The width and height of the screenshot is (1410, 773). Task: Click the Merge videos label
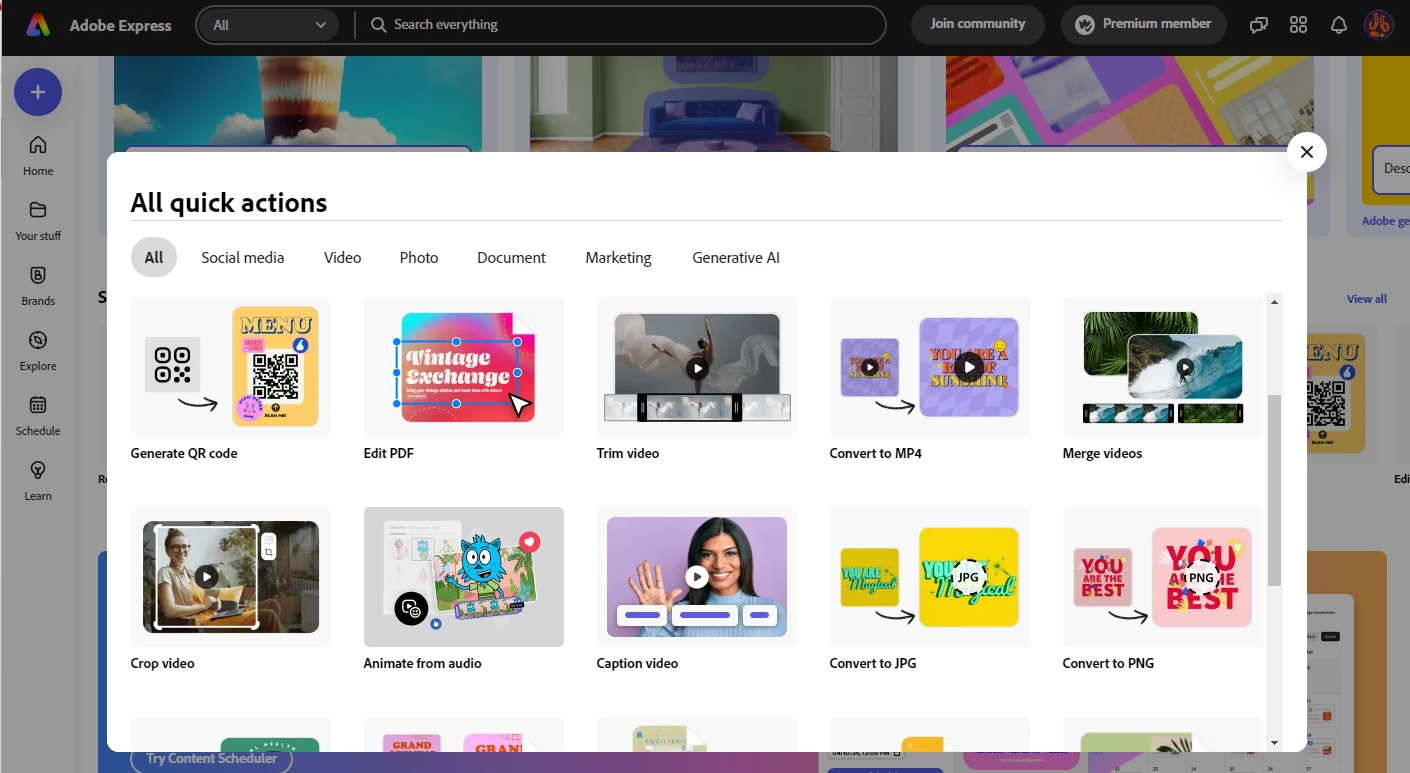[1102, 453]
